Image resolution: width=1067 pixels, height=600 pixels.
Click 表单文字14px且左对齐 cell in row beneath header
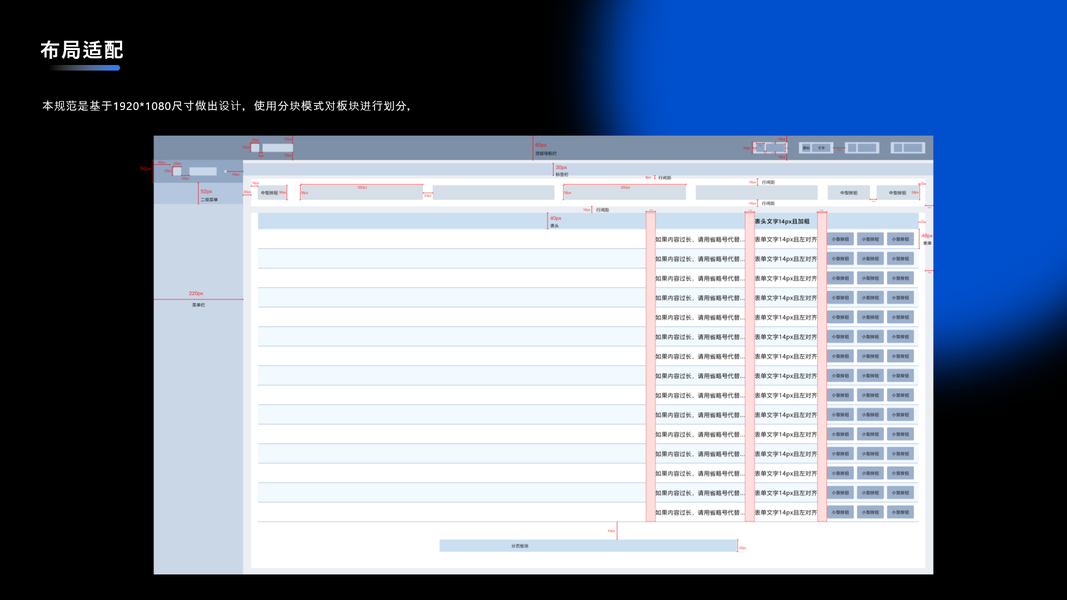785,239
